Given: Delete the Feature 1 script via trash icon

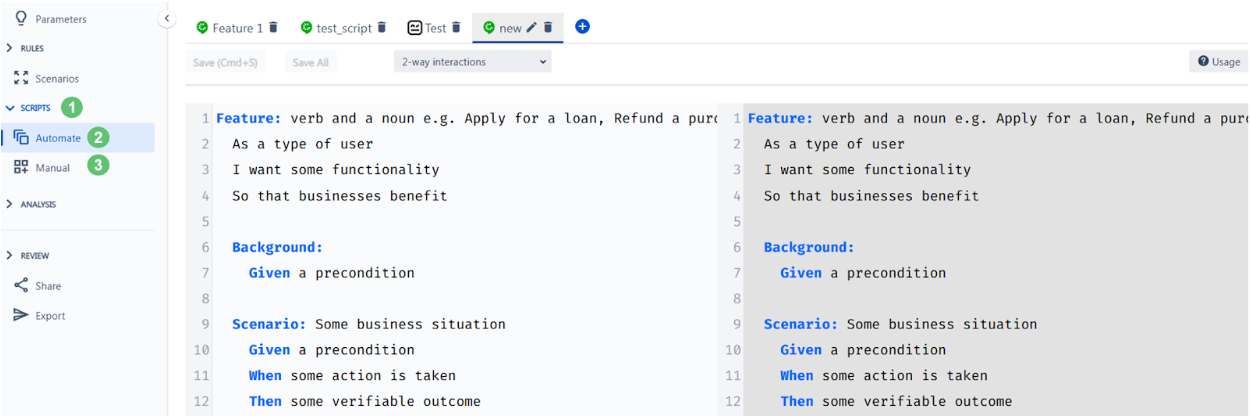Looking at the screenshot, I should coord(274,28).
